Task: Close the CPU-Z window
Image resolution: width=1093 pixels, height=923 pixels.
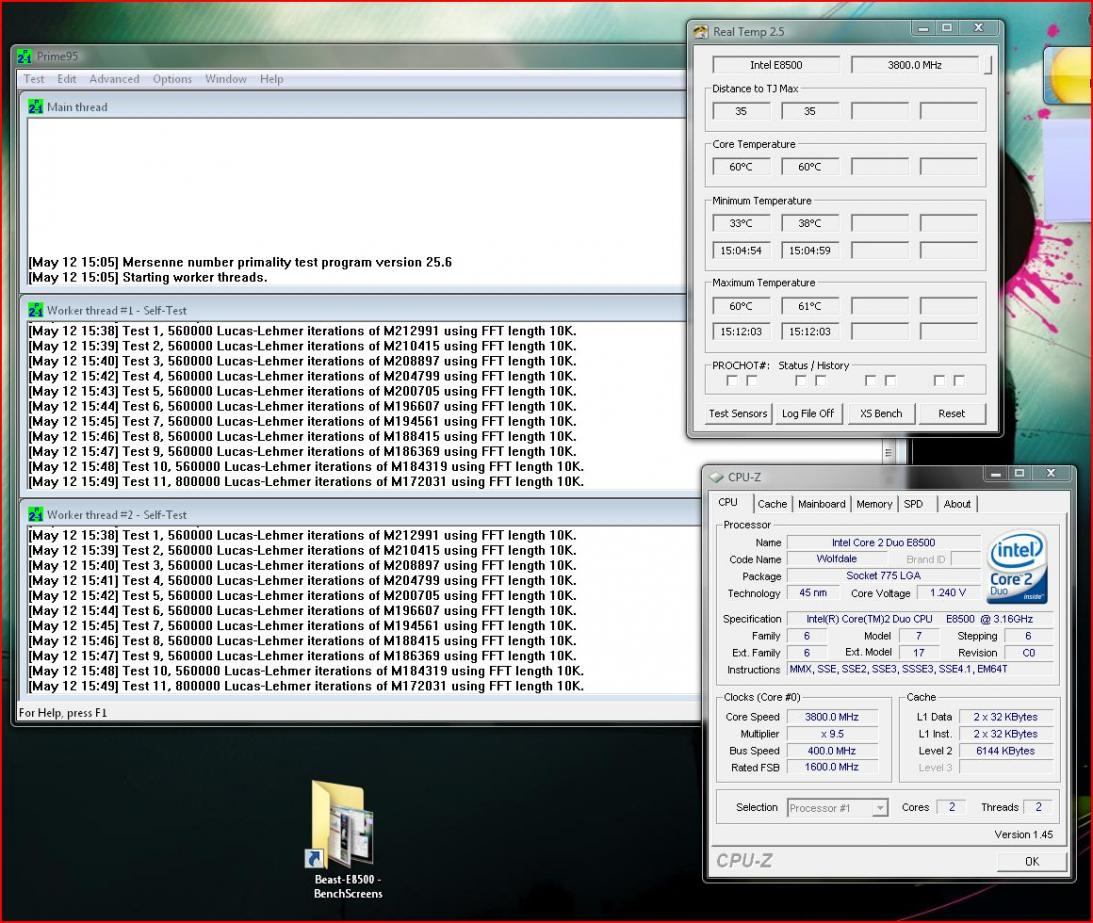Action: coord(1050,473)
